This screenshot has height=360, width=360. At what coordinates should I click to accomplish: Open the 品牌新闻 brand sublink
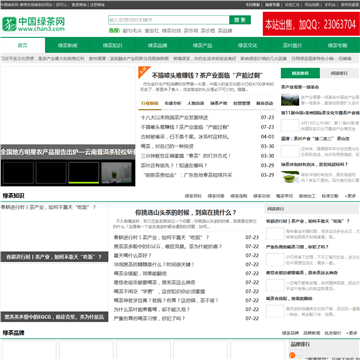pyautogui.click(x=312, y=333)
